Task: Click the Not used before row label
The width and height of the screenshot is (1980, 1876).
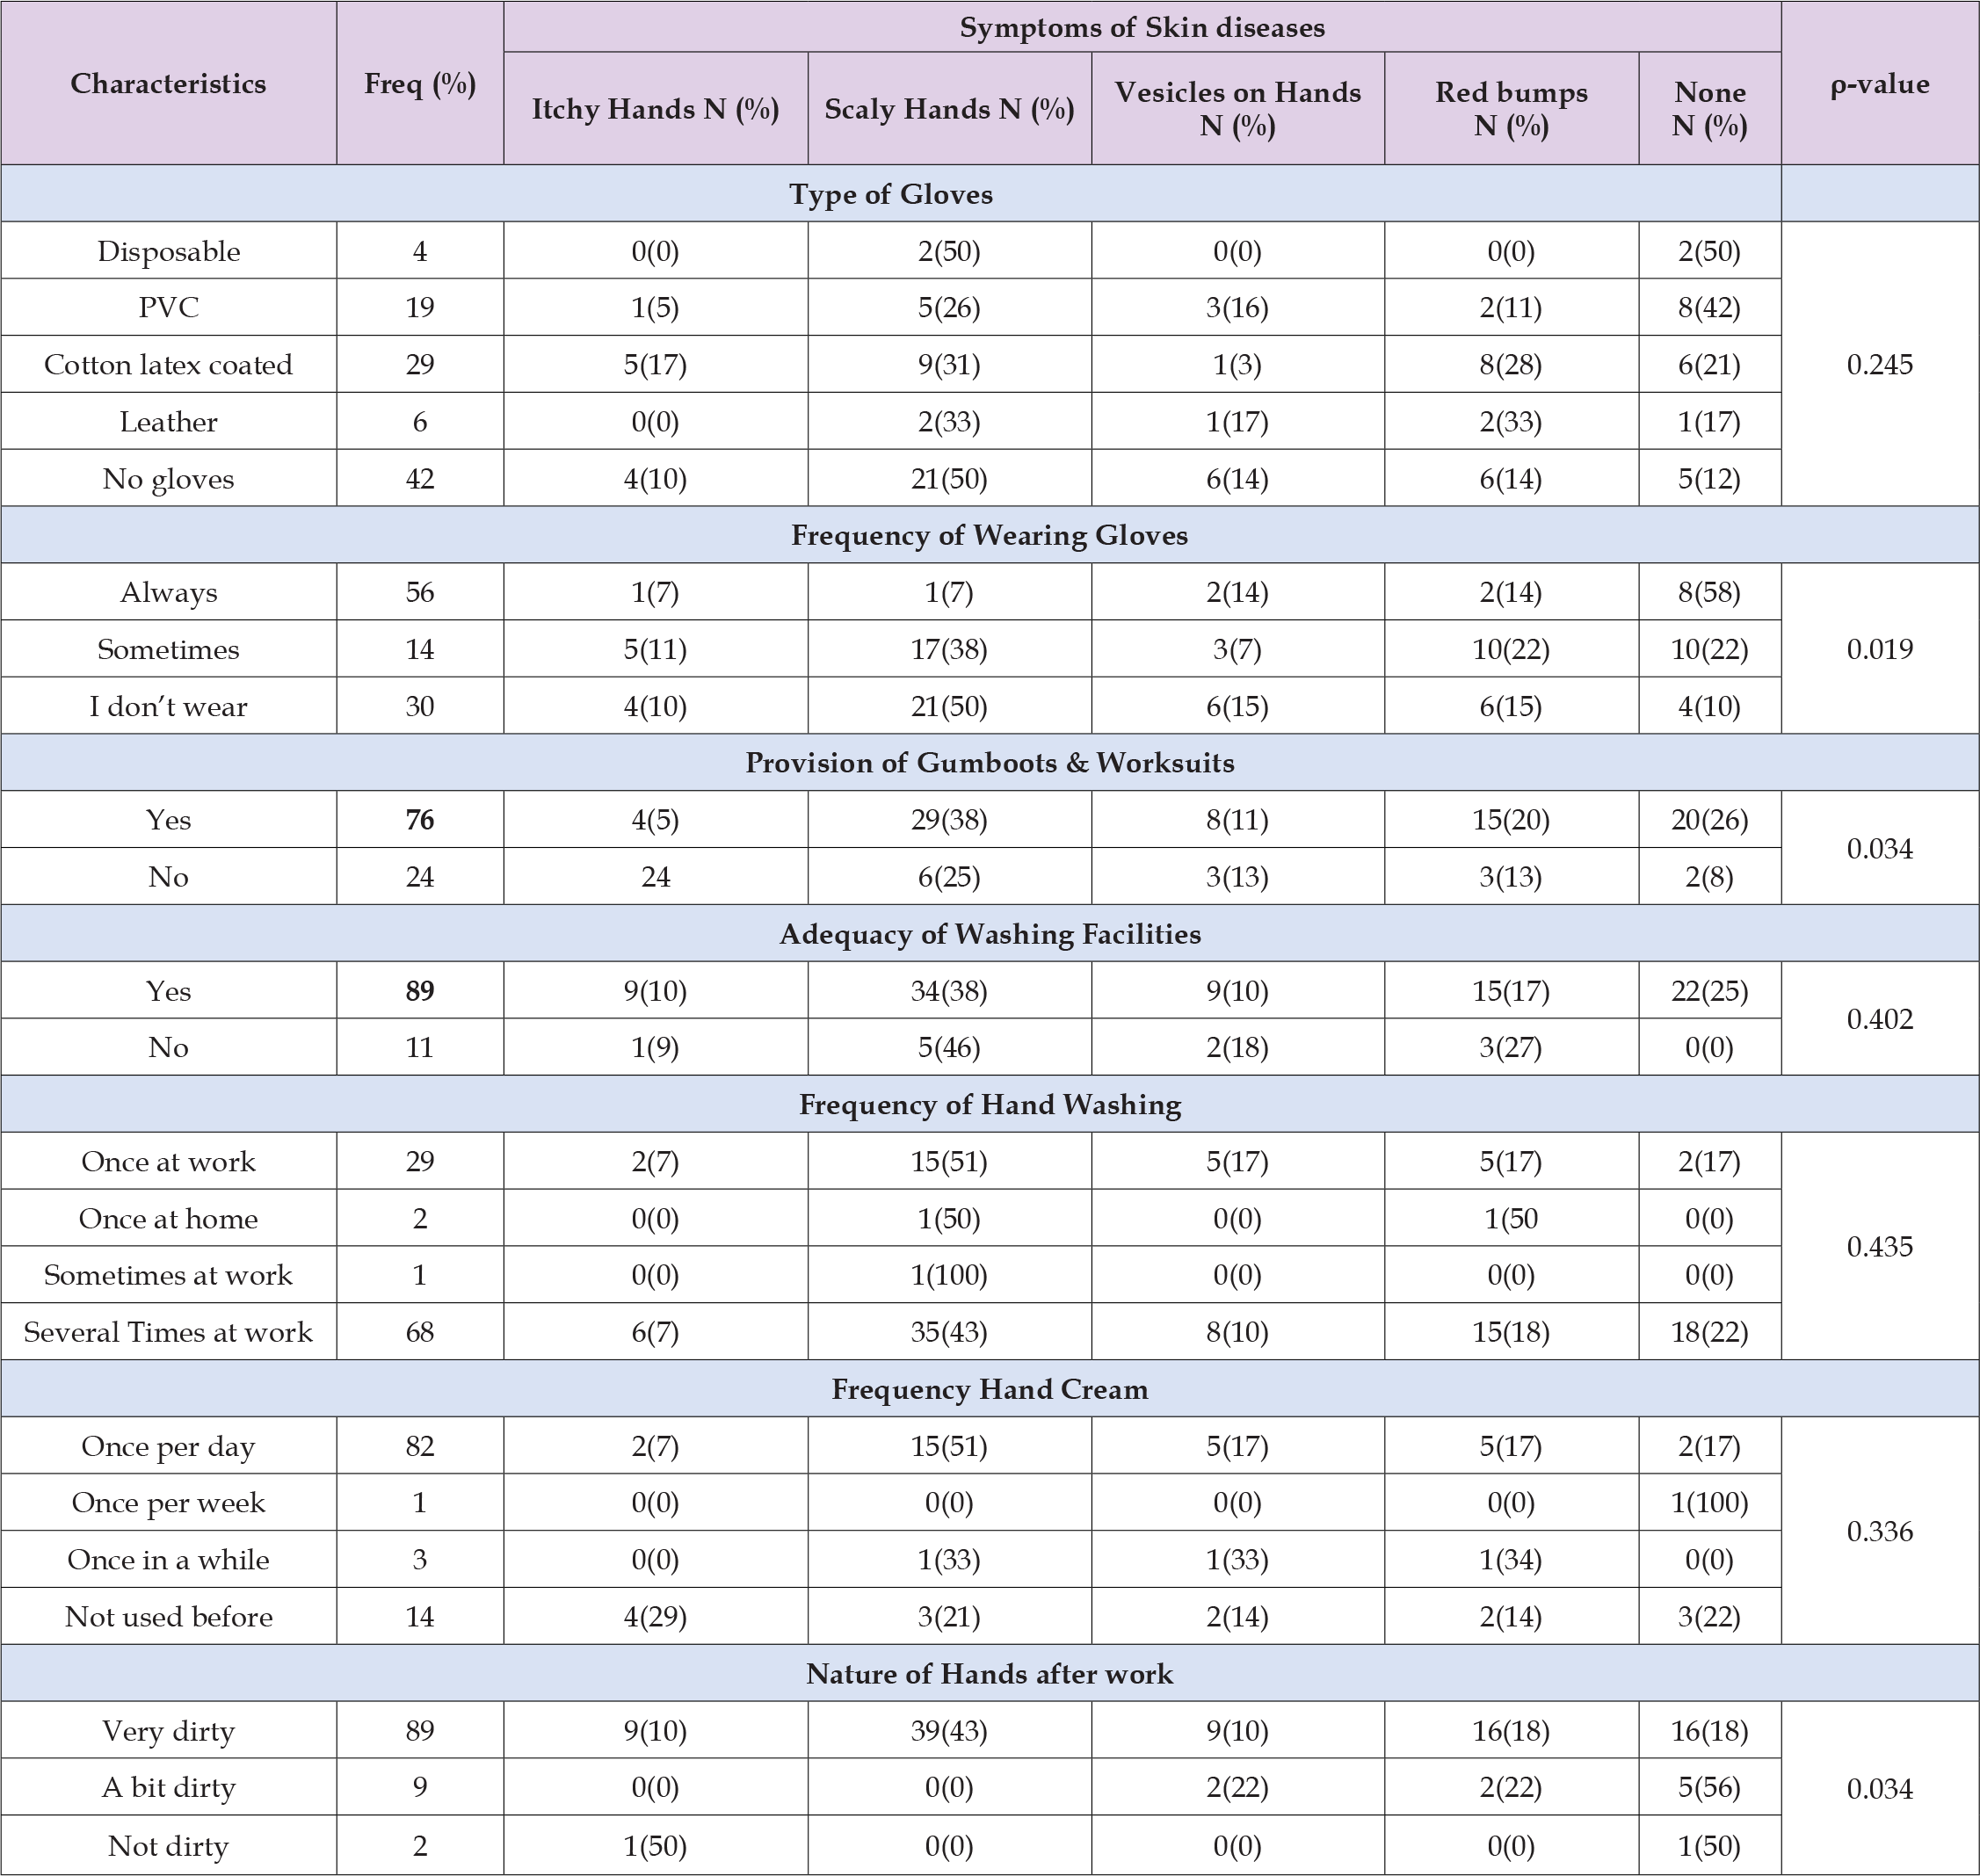Action: point(168,1618)
